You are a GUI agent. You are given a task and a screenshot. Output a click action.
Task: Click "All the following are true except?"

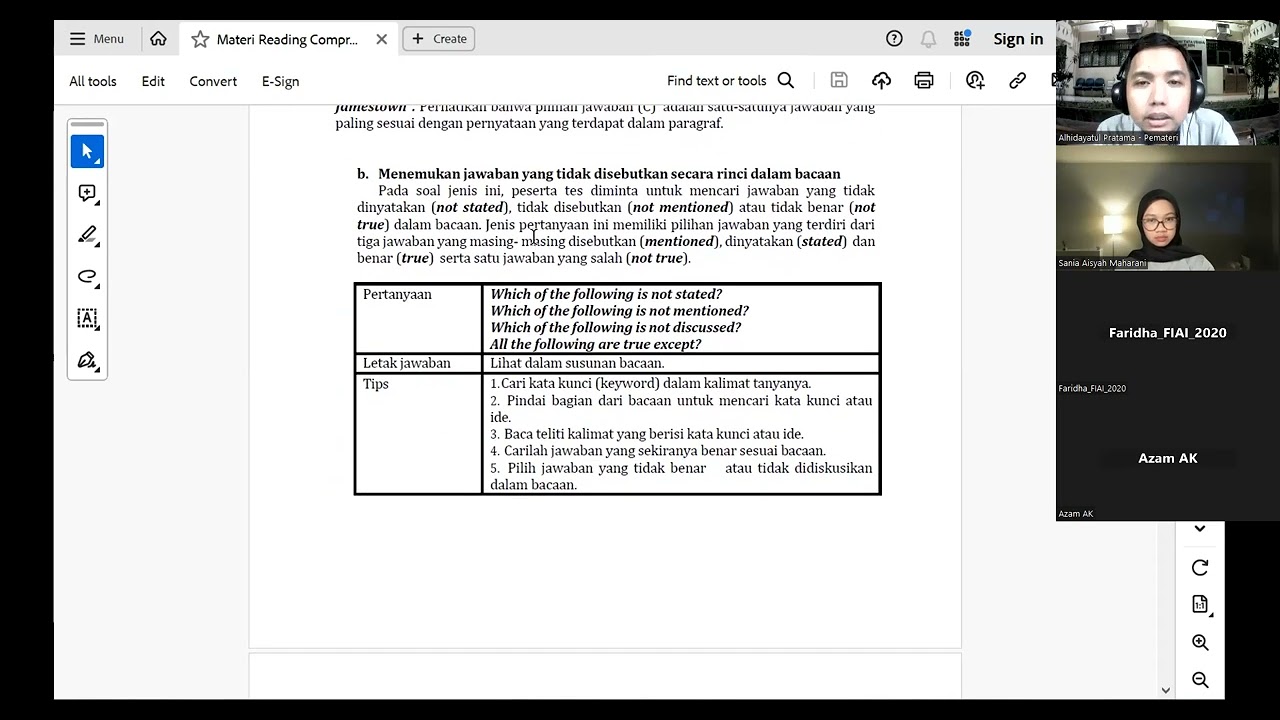595,344
